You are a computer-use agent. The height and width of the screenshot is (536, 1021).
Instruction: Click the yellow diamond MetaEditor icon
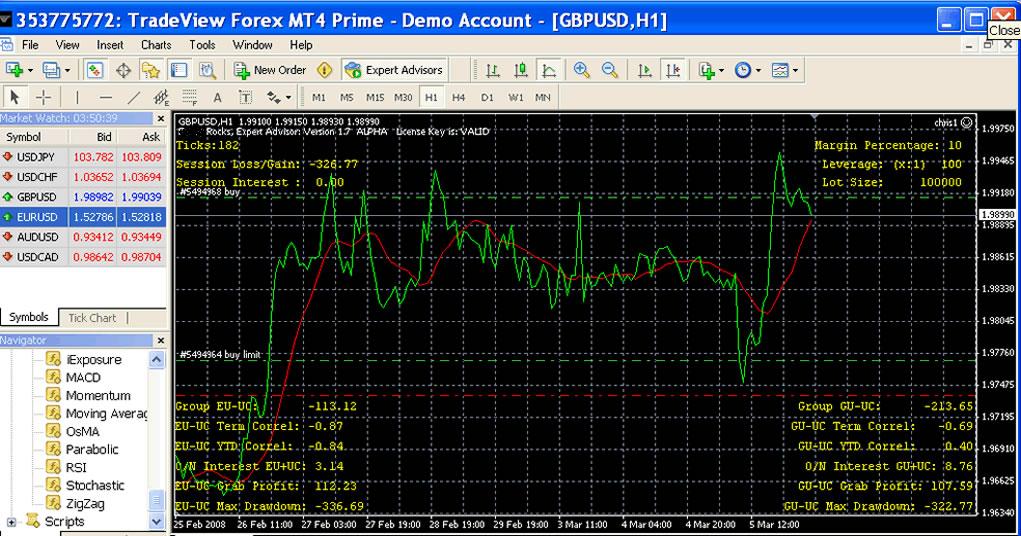point(324,70)
